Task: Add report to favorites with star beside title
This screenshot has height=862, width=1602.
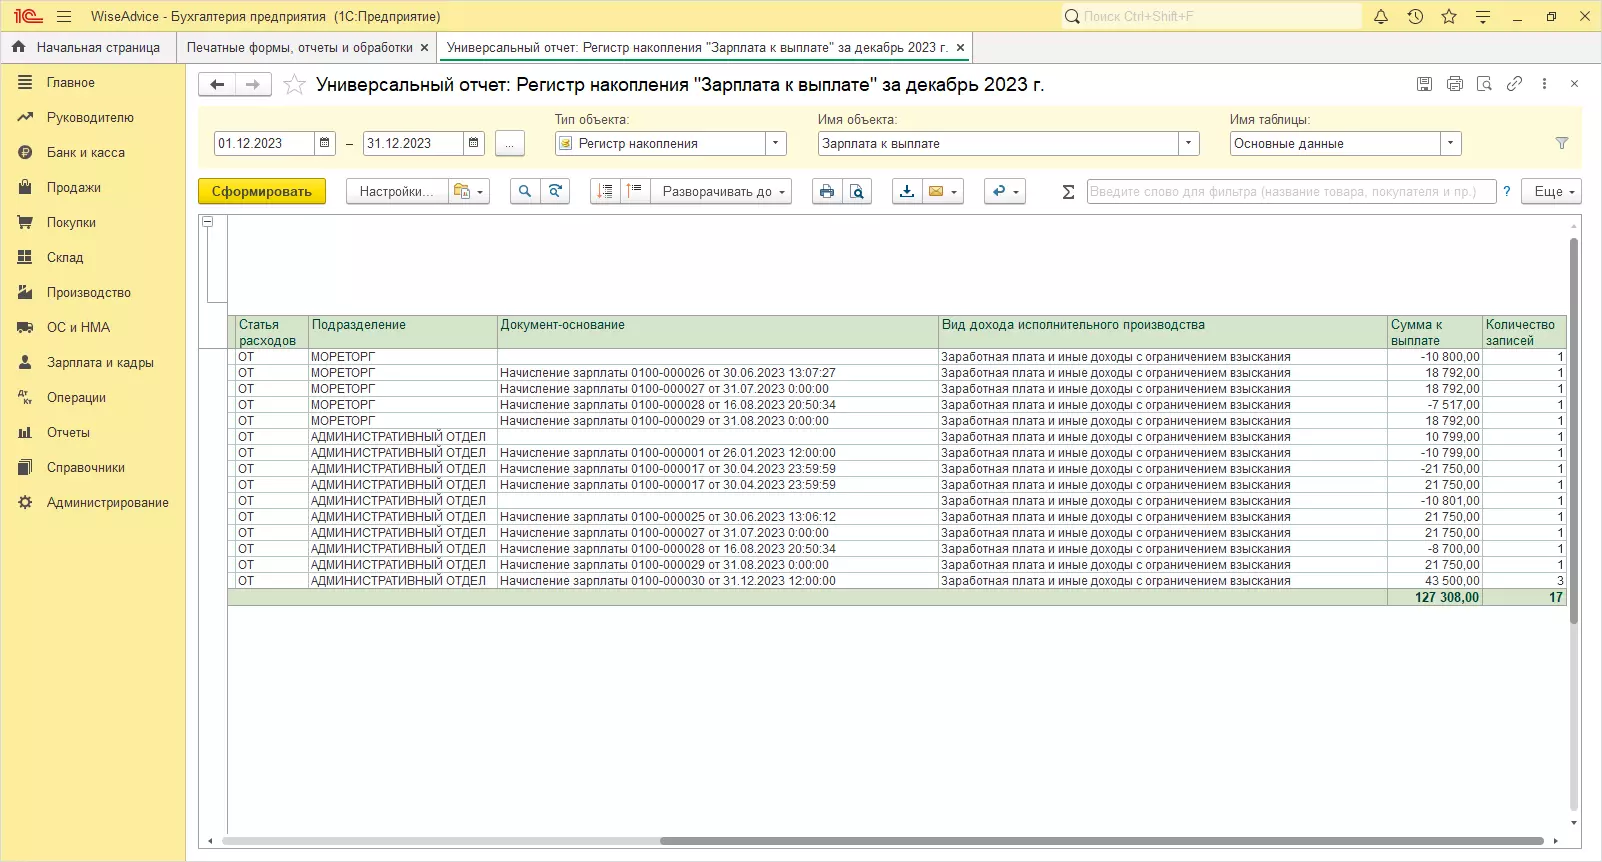Action: pos(294,85)
